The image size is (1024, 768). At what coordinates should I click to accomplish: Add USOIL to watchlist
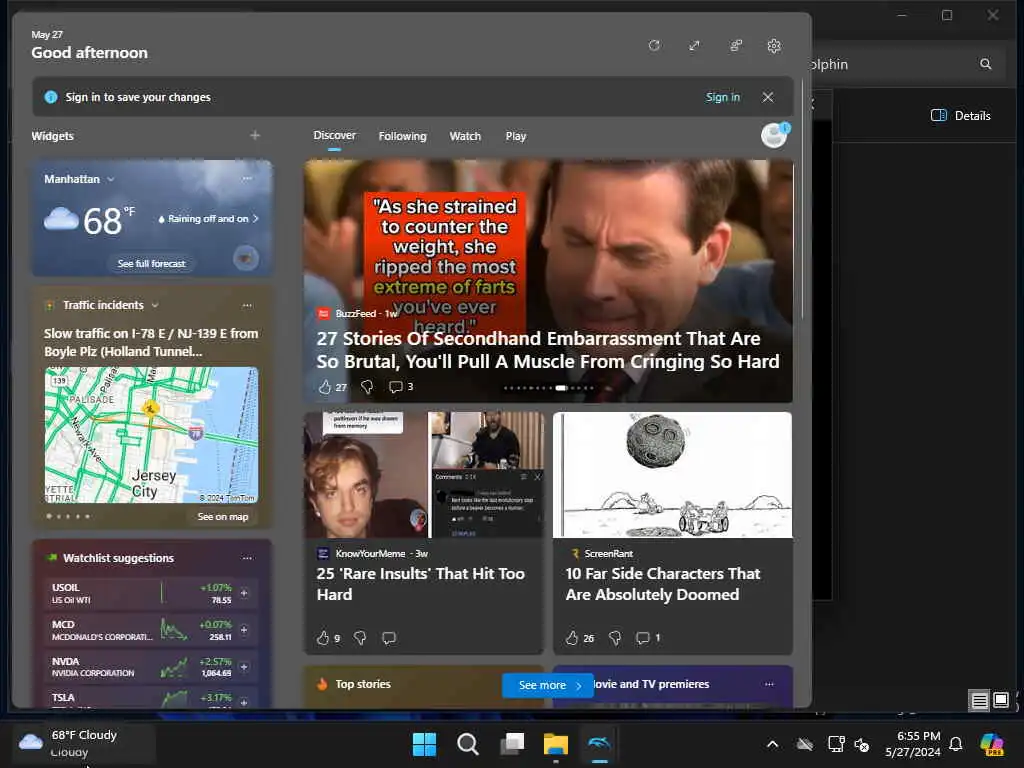(x=244, y=592)
